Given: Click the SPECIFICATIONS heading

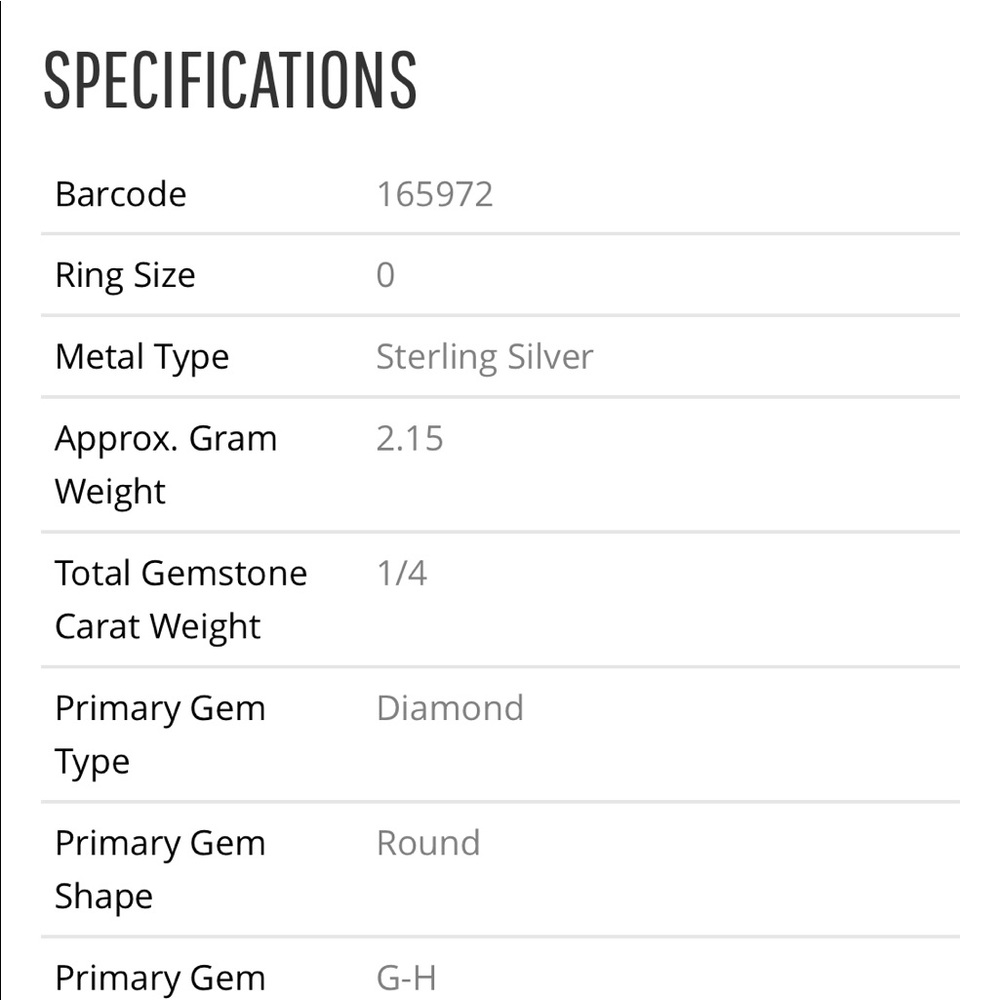Looking at the screenshot, I should (230, 80).
